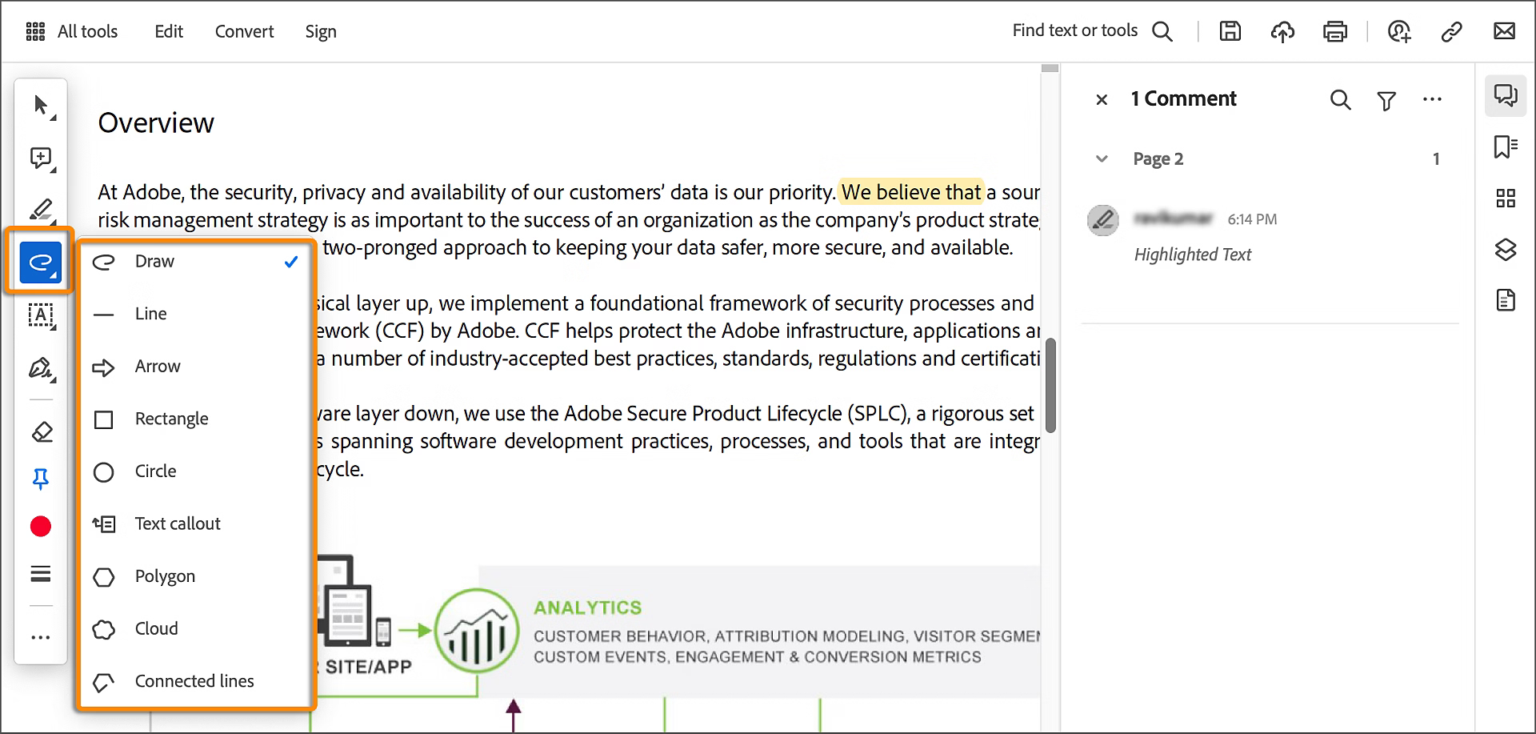The height and width of the screenshot is (734, 1536).
Task: Open the bookmarks panel icon
Action: point(1505,148)
